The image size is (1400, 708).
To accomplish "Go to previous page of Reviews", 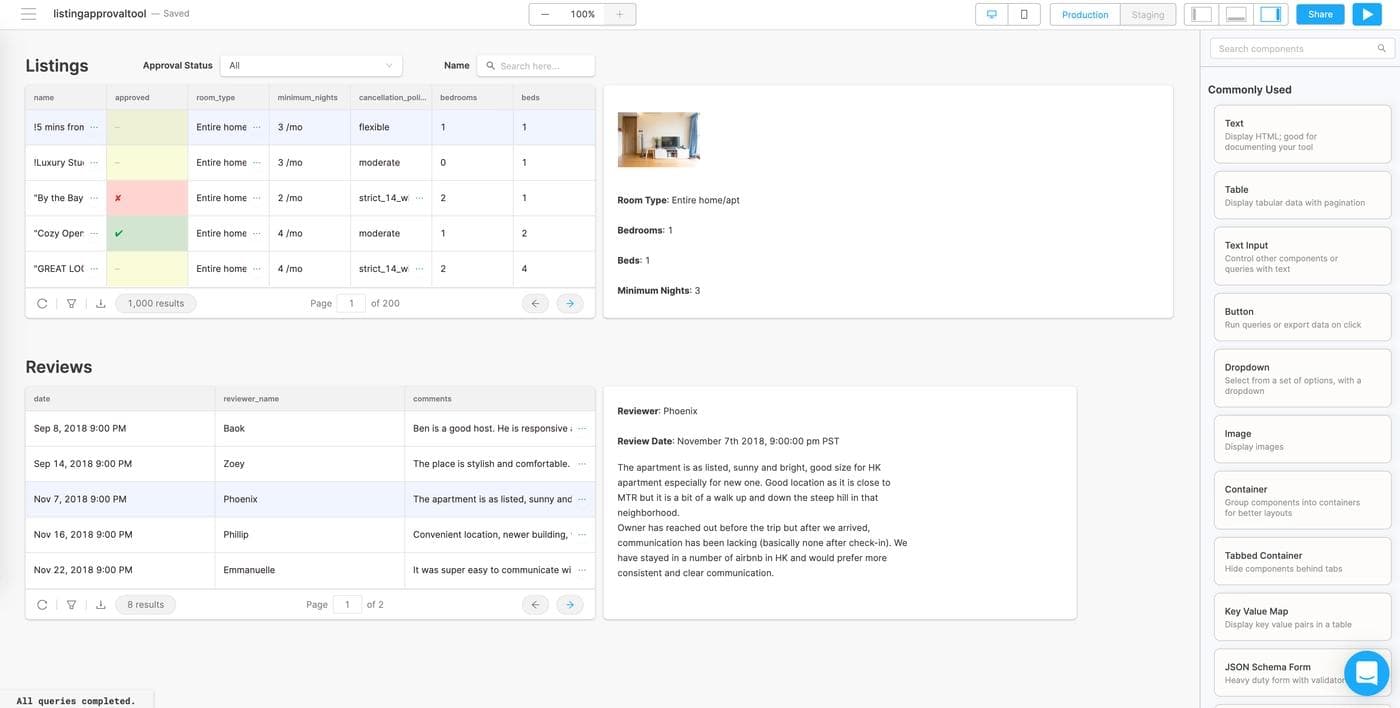I will tap(535, 605).
